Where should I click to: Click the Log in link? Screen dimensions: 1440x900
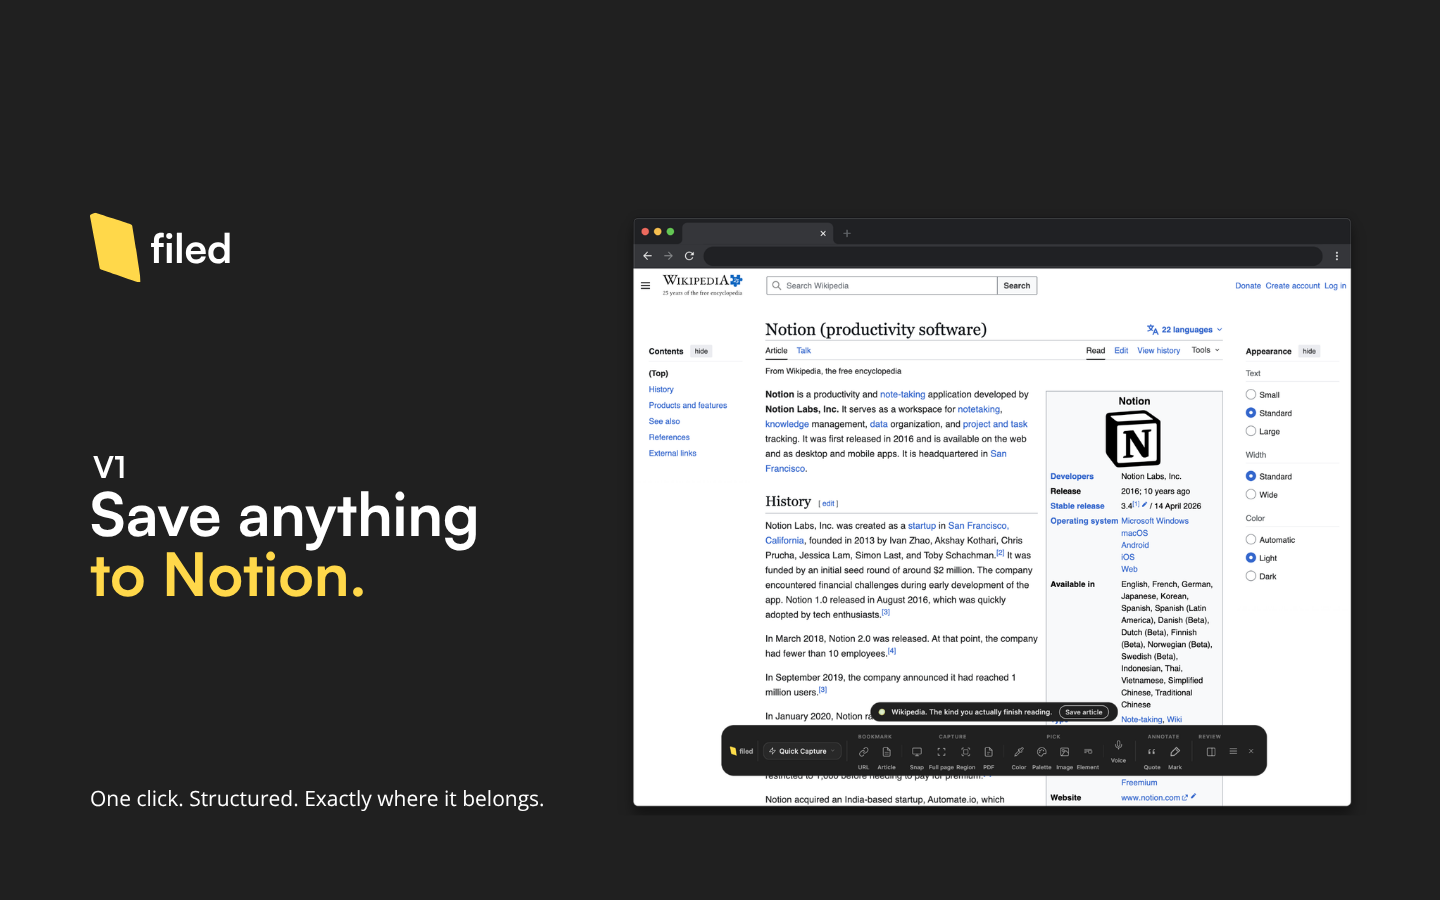click(x=1335, y=286)
